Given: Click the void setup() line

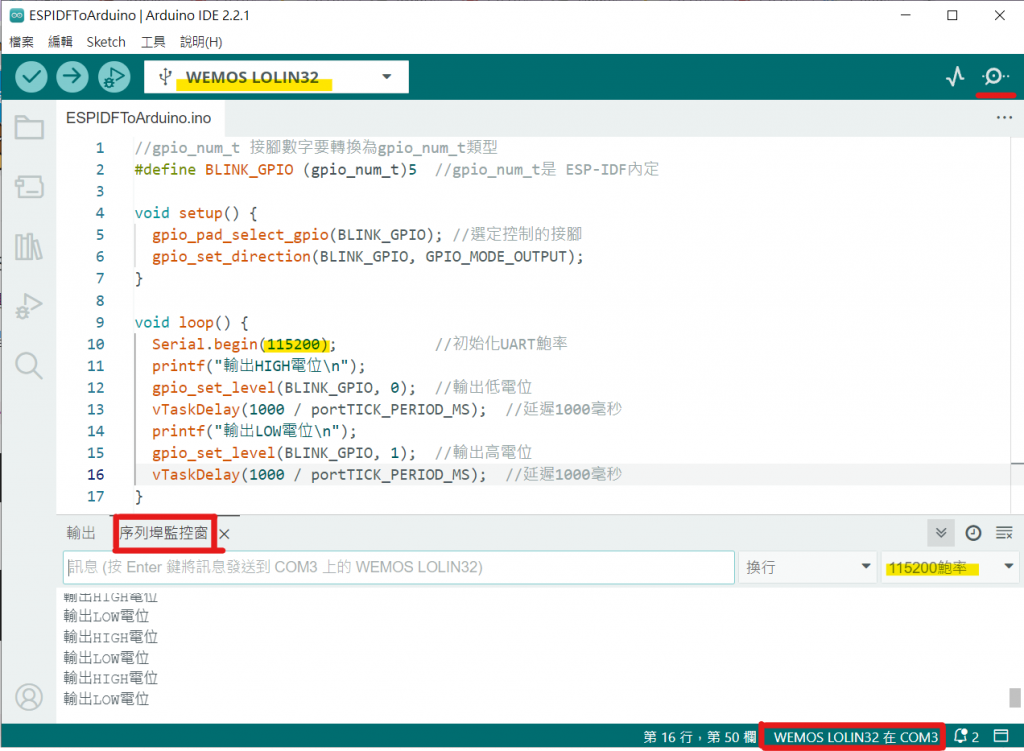Looking at the screenshot, I should coord(196,214).
